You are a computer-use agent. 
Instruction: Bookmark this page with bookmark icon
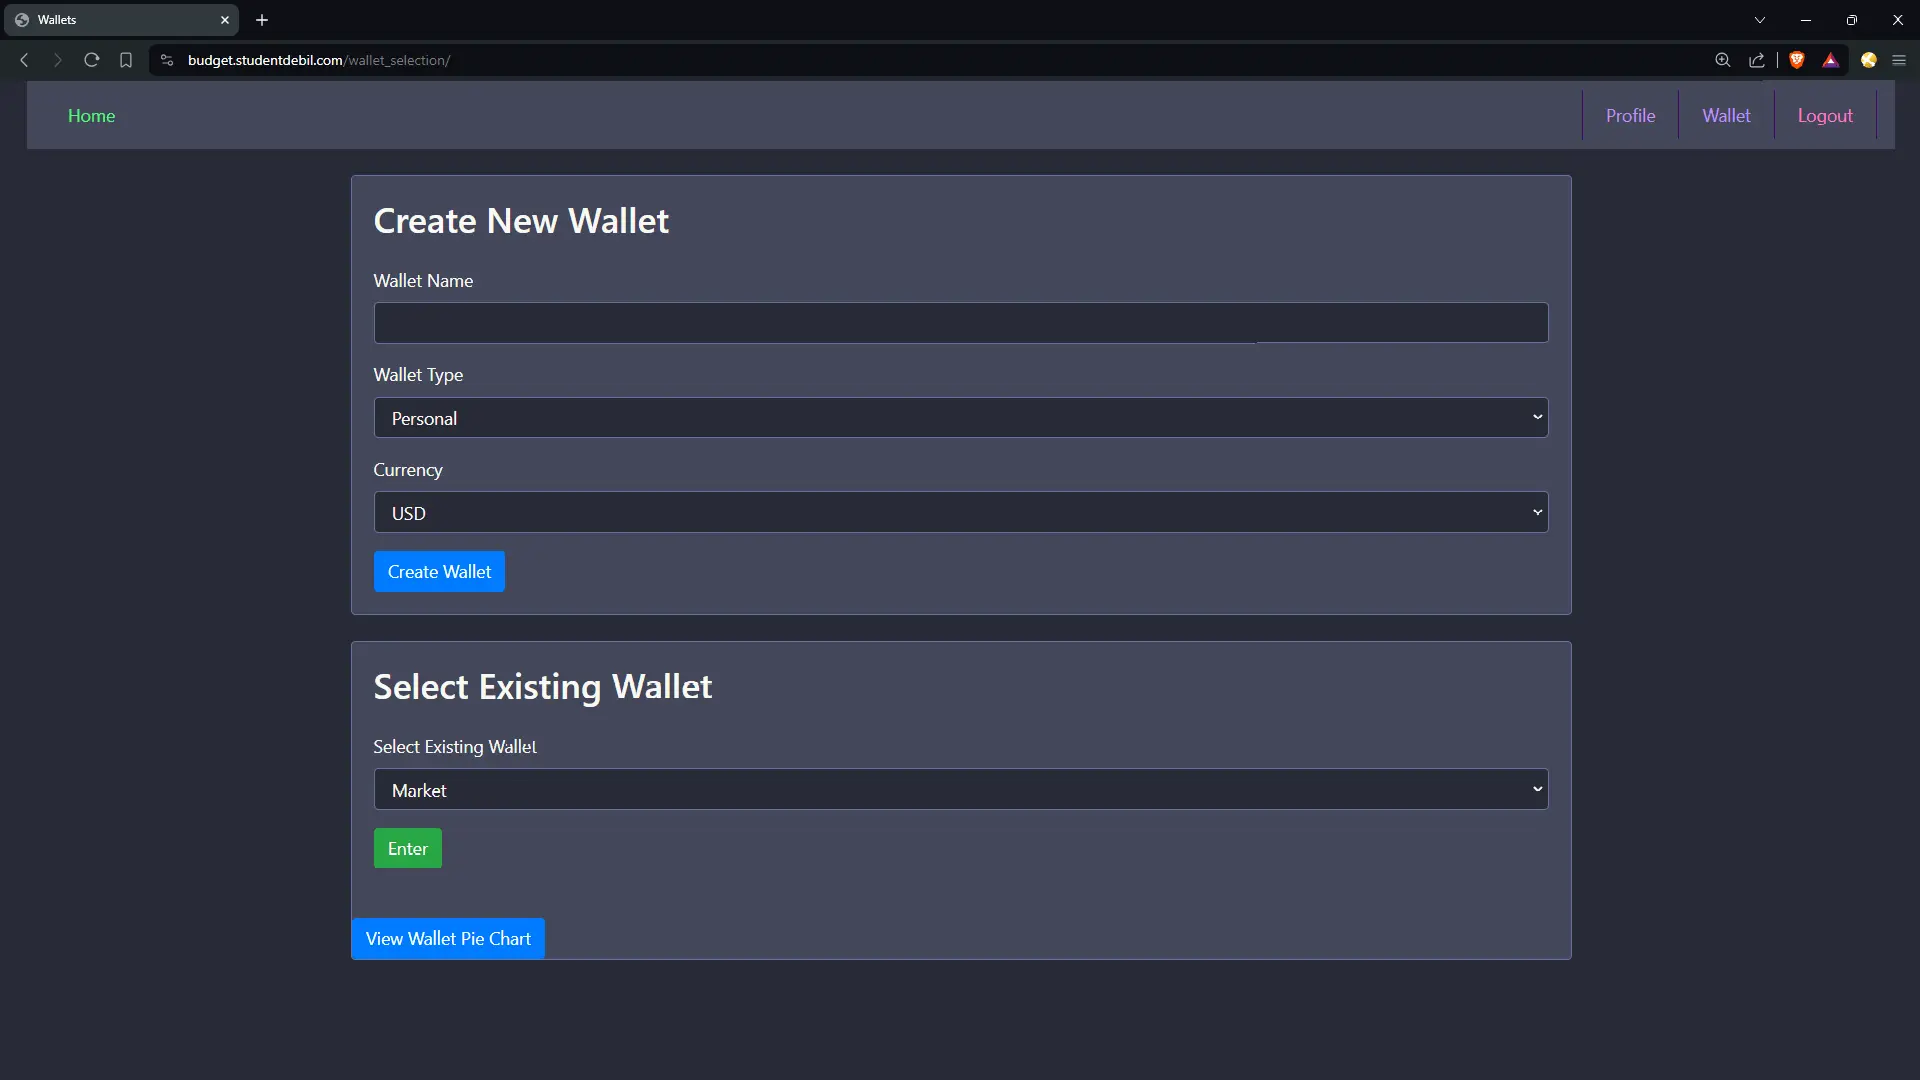126,60
